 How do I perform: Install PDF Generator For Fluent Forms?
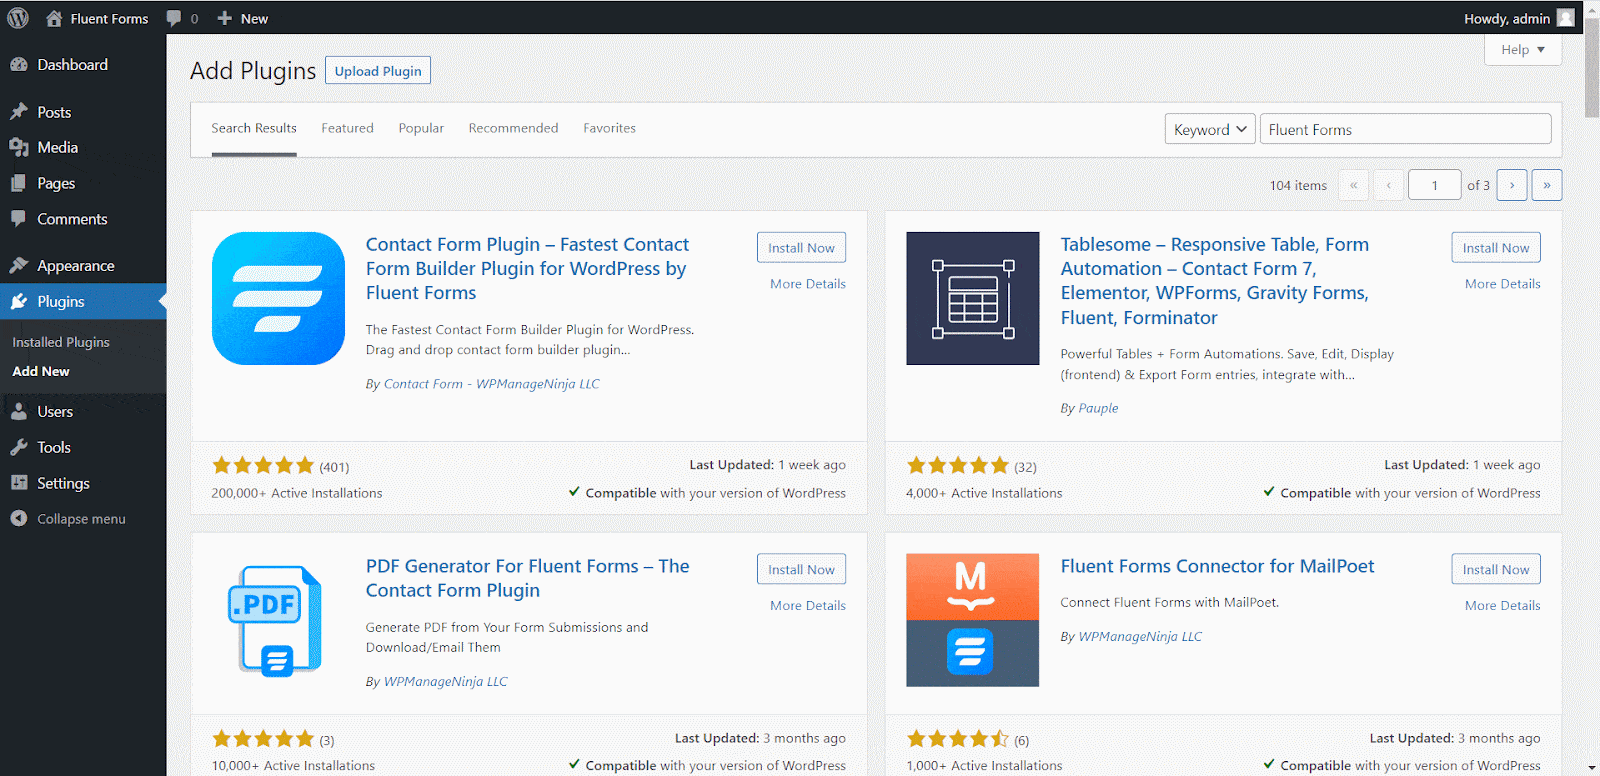(x=801, y=570)
